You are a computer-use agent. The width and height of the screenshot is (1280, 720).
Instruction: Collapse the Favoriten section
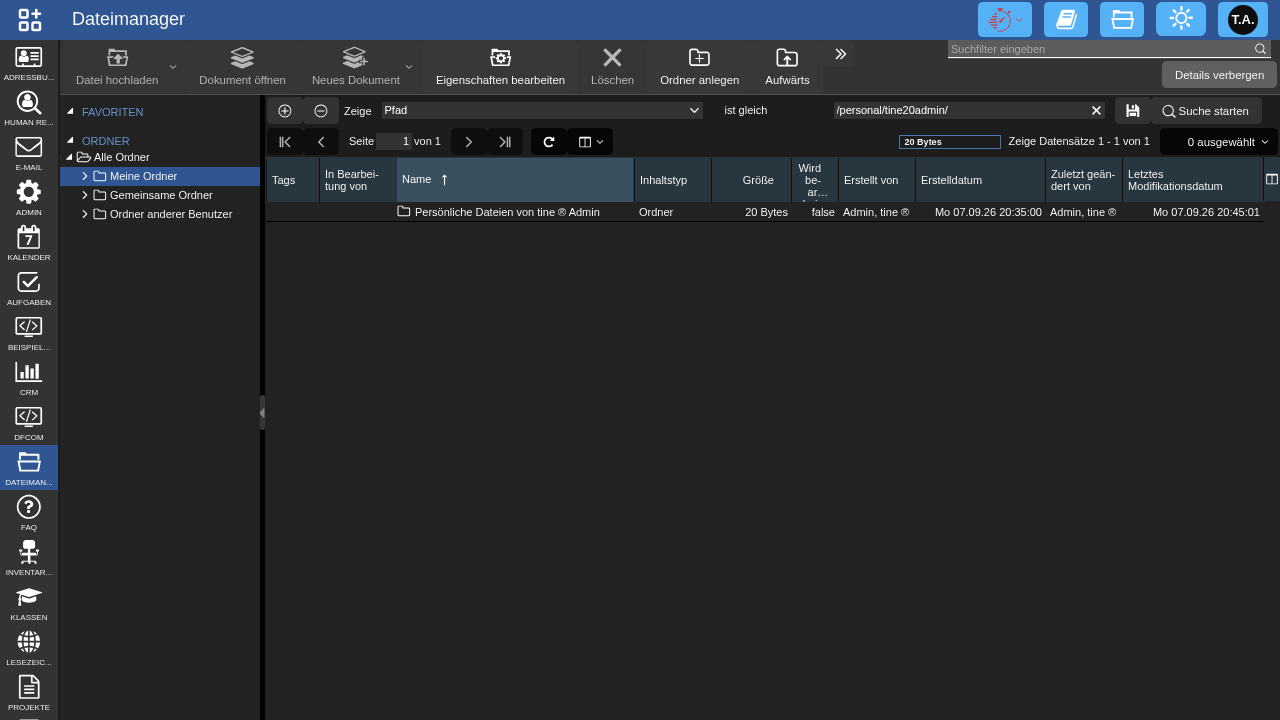pyautogui.click(x=70, y=111)
